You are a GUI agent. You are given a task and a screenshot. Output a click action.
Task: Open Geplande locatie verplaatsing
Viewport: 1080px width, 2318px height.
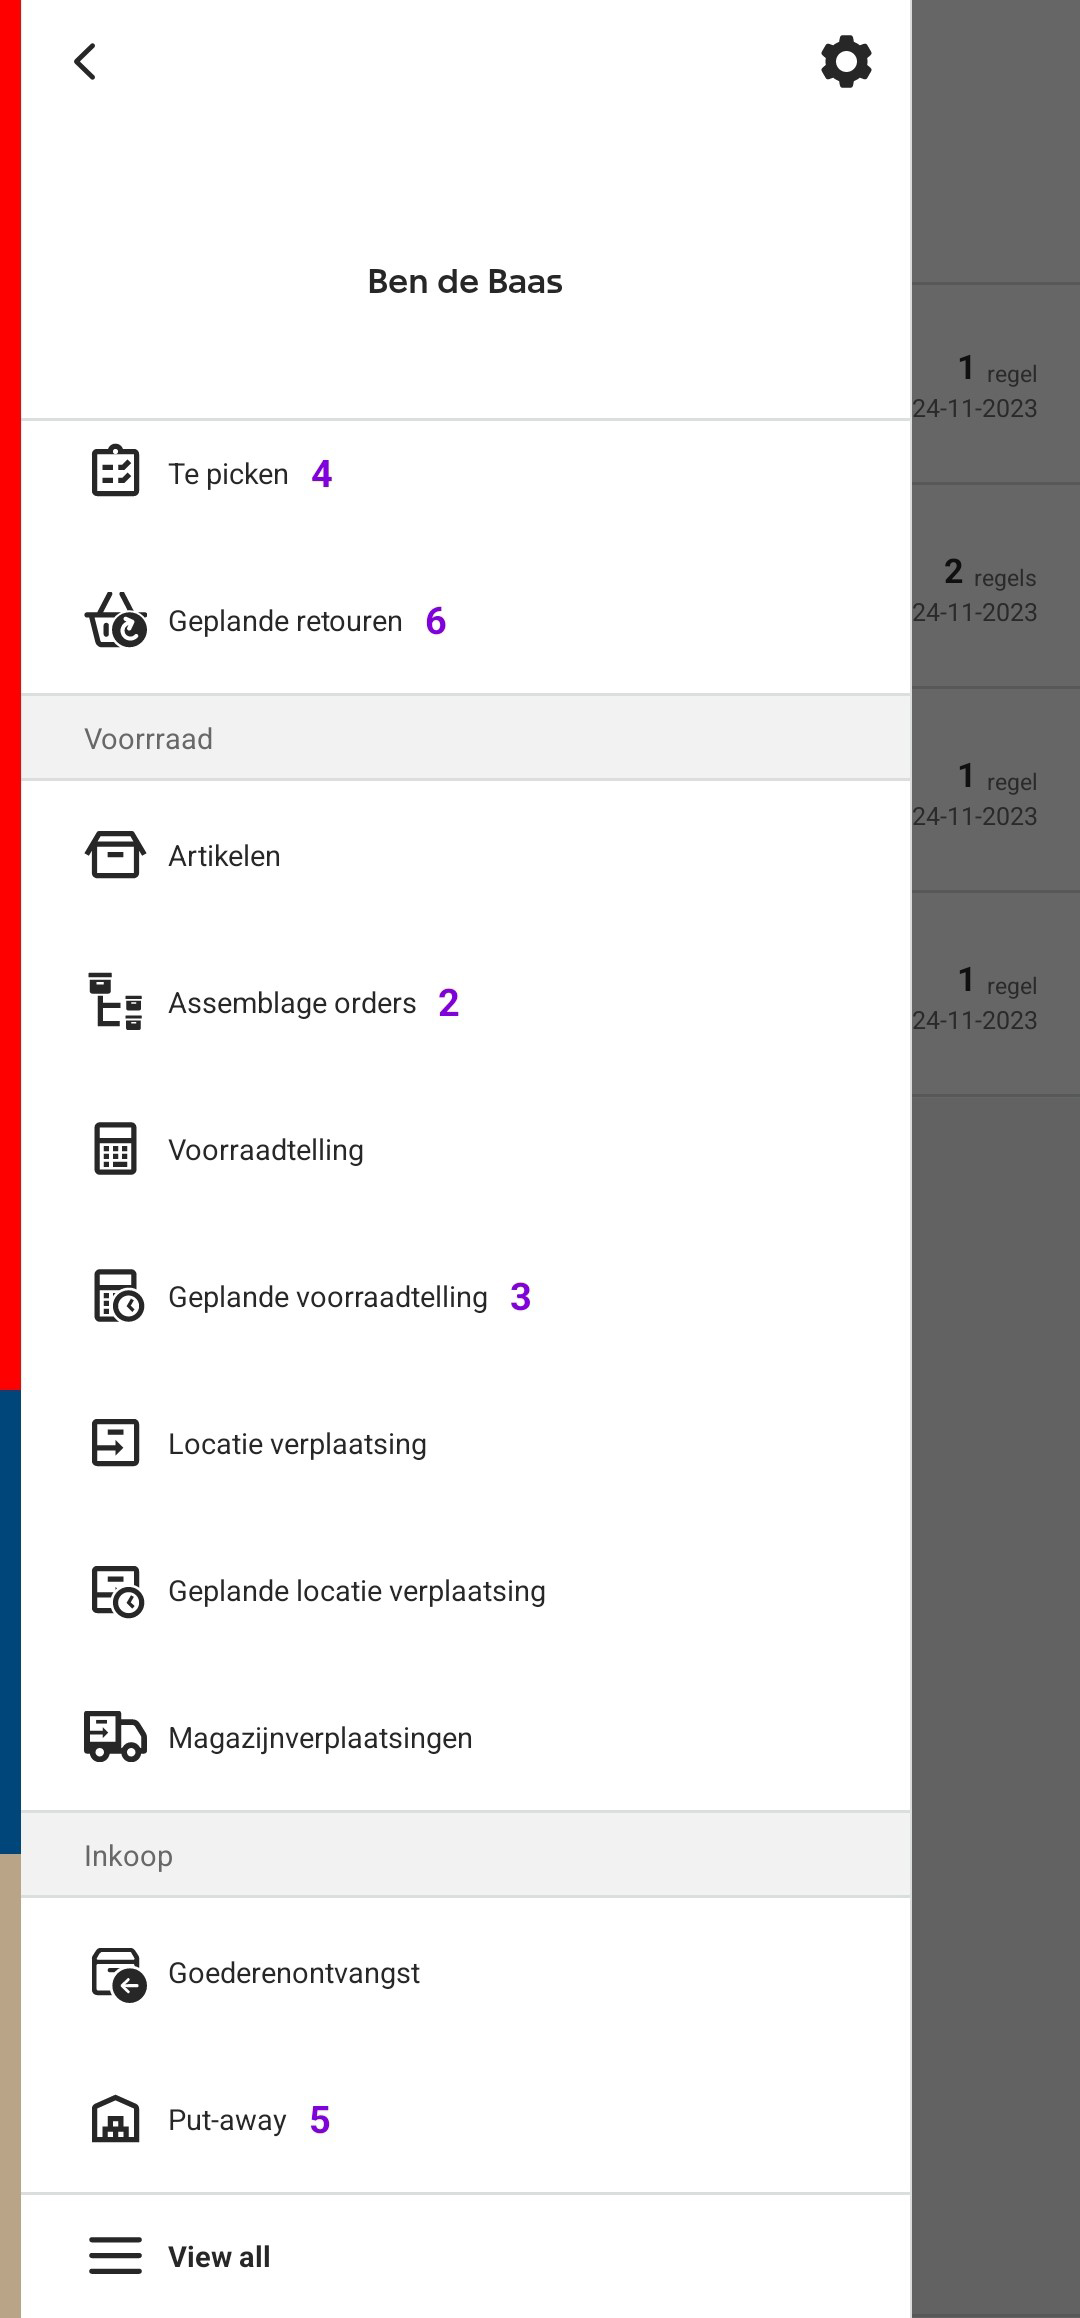coord(466,1590)
